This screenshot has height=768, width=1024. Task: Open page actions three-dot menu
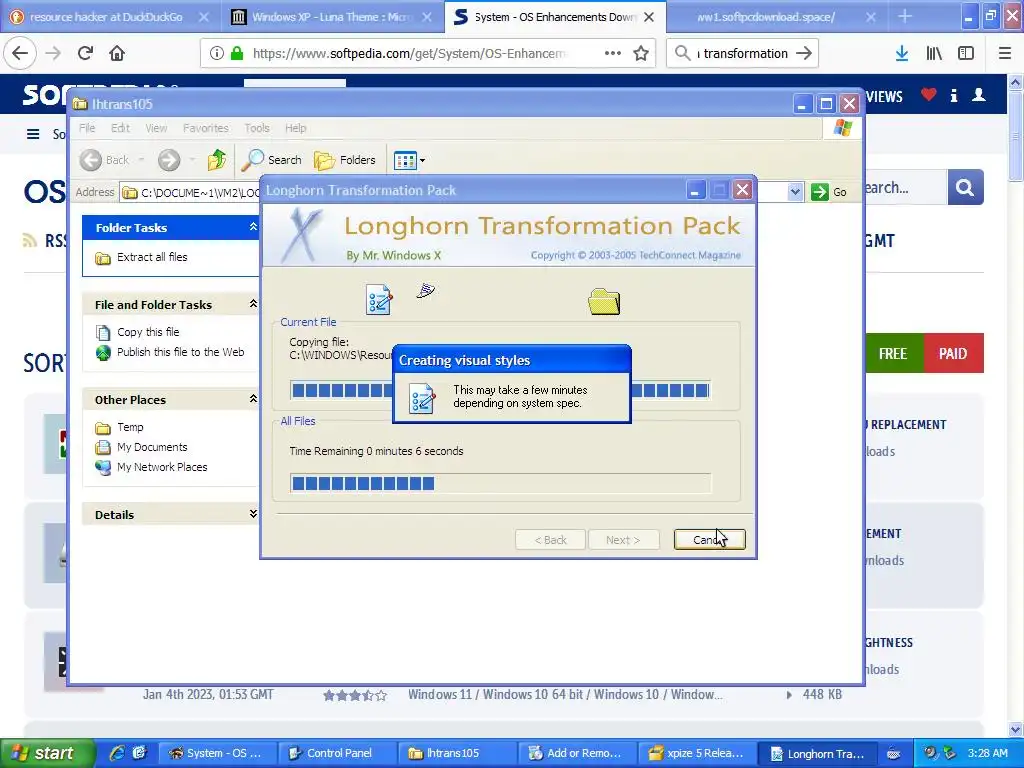(613, 54)
